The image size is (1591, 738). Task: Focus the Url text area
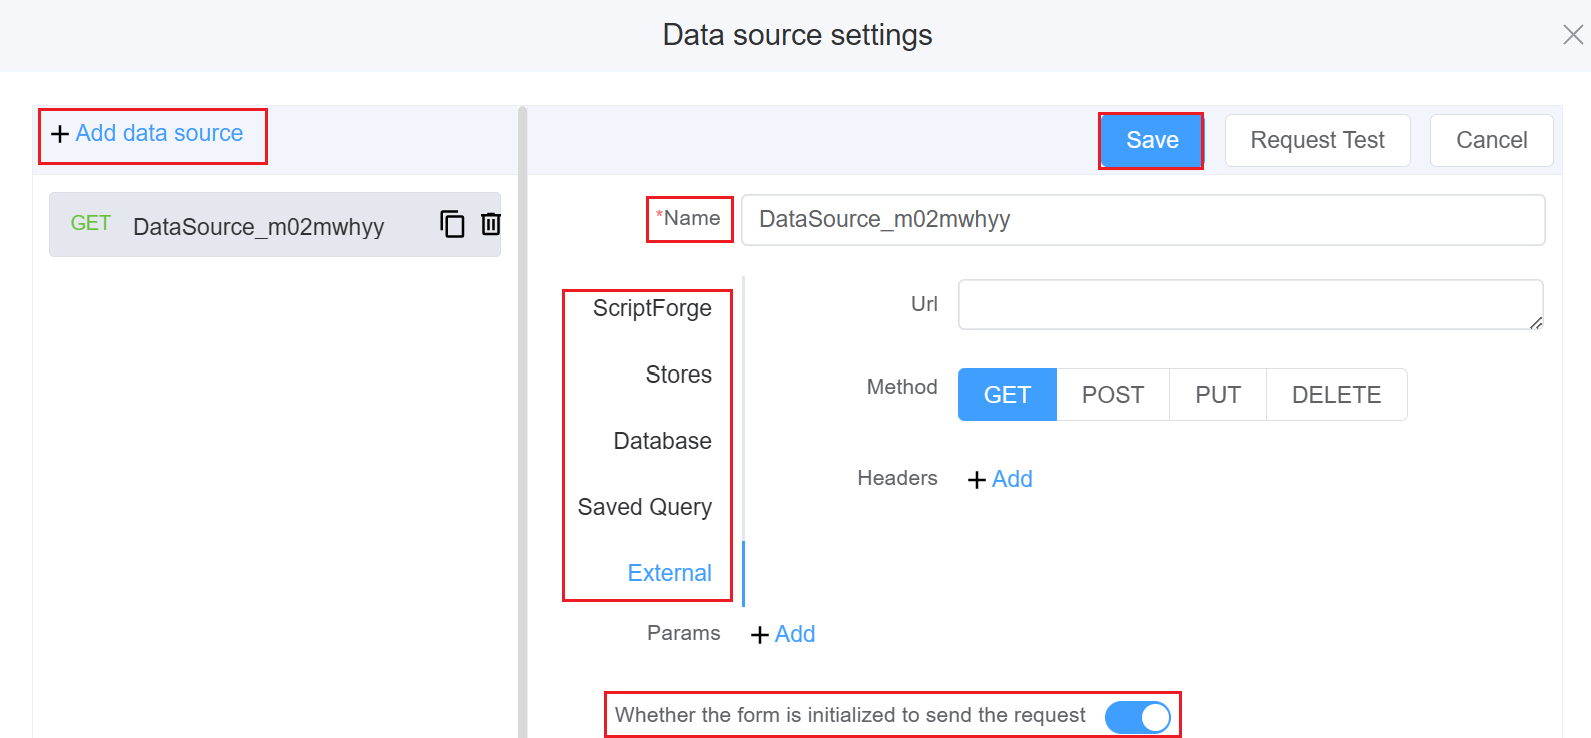point(1249,304)
